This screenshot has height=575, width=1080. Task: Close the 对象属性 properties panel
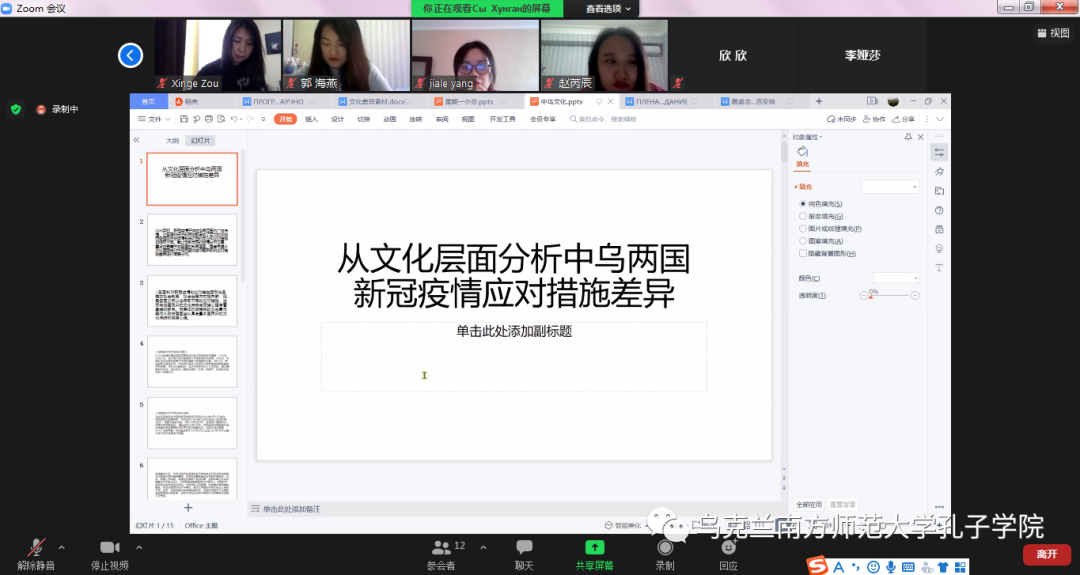[x=920, y=137]
